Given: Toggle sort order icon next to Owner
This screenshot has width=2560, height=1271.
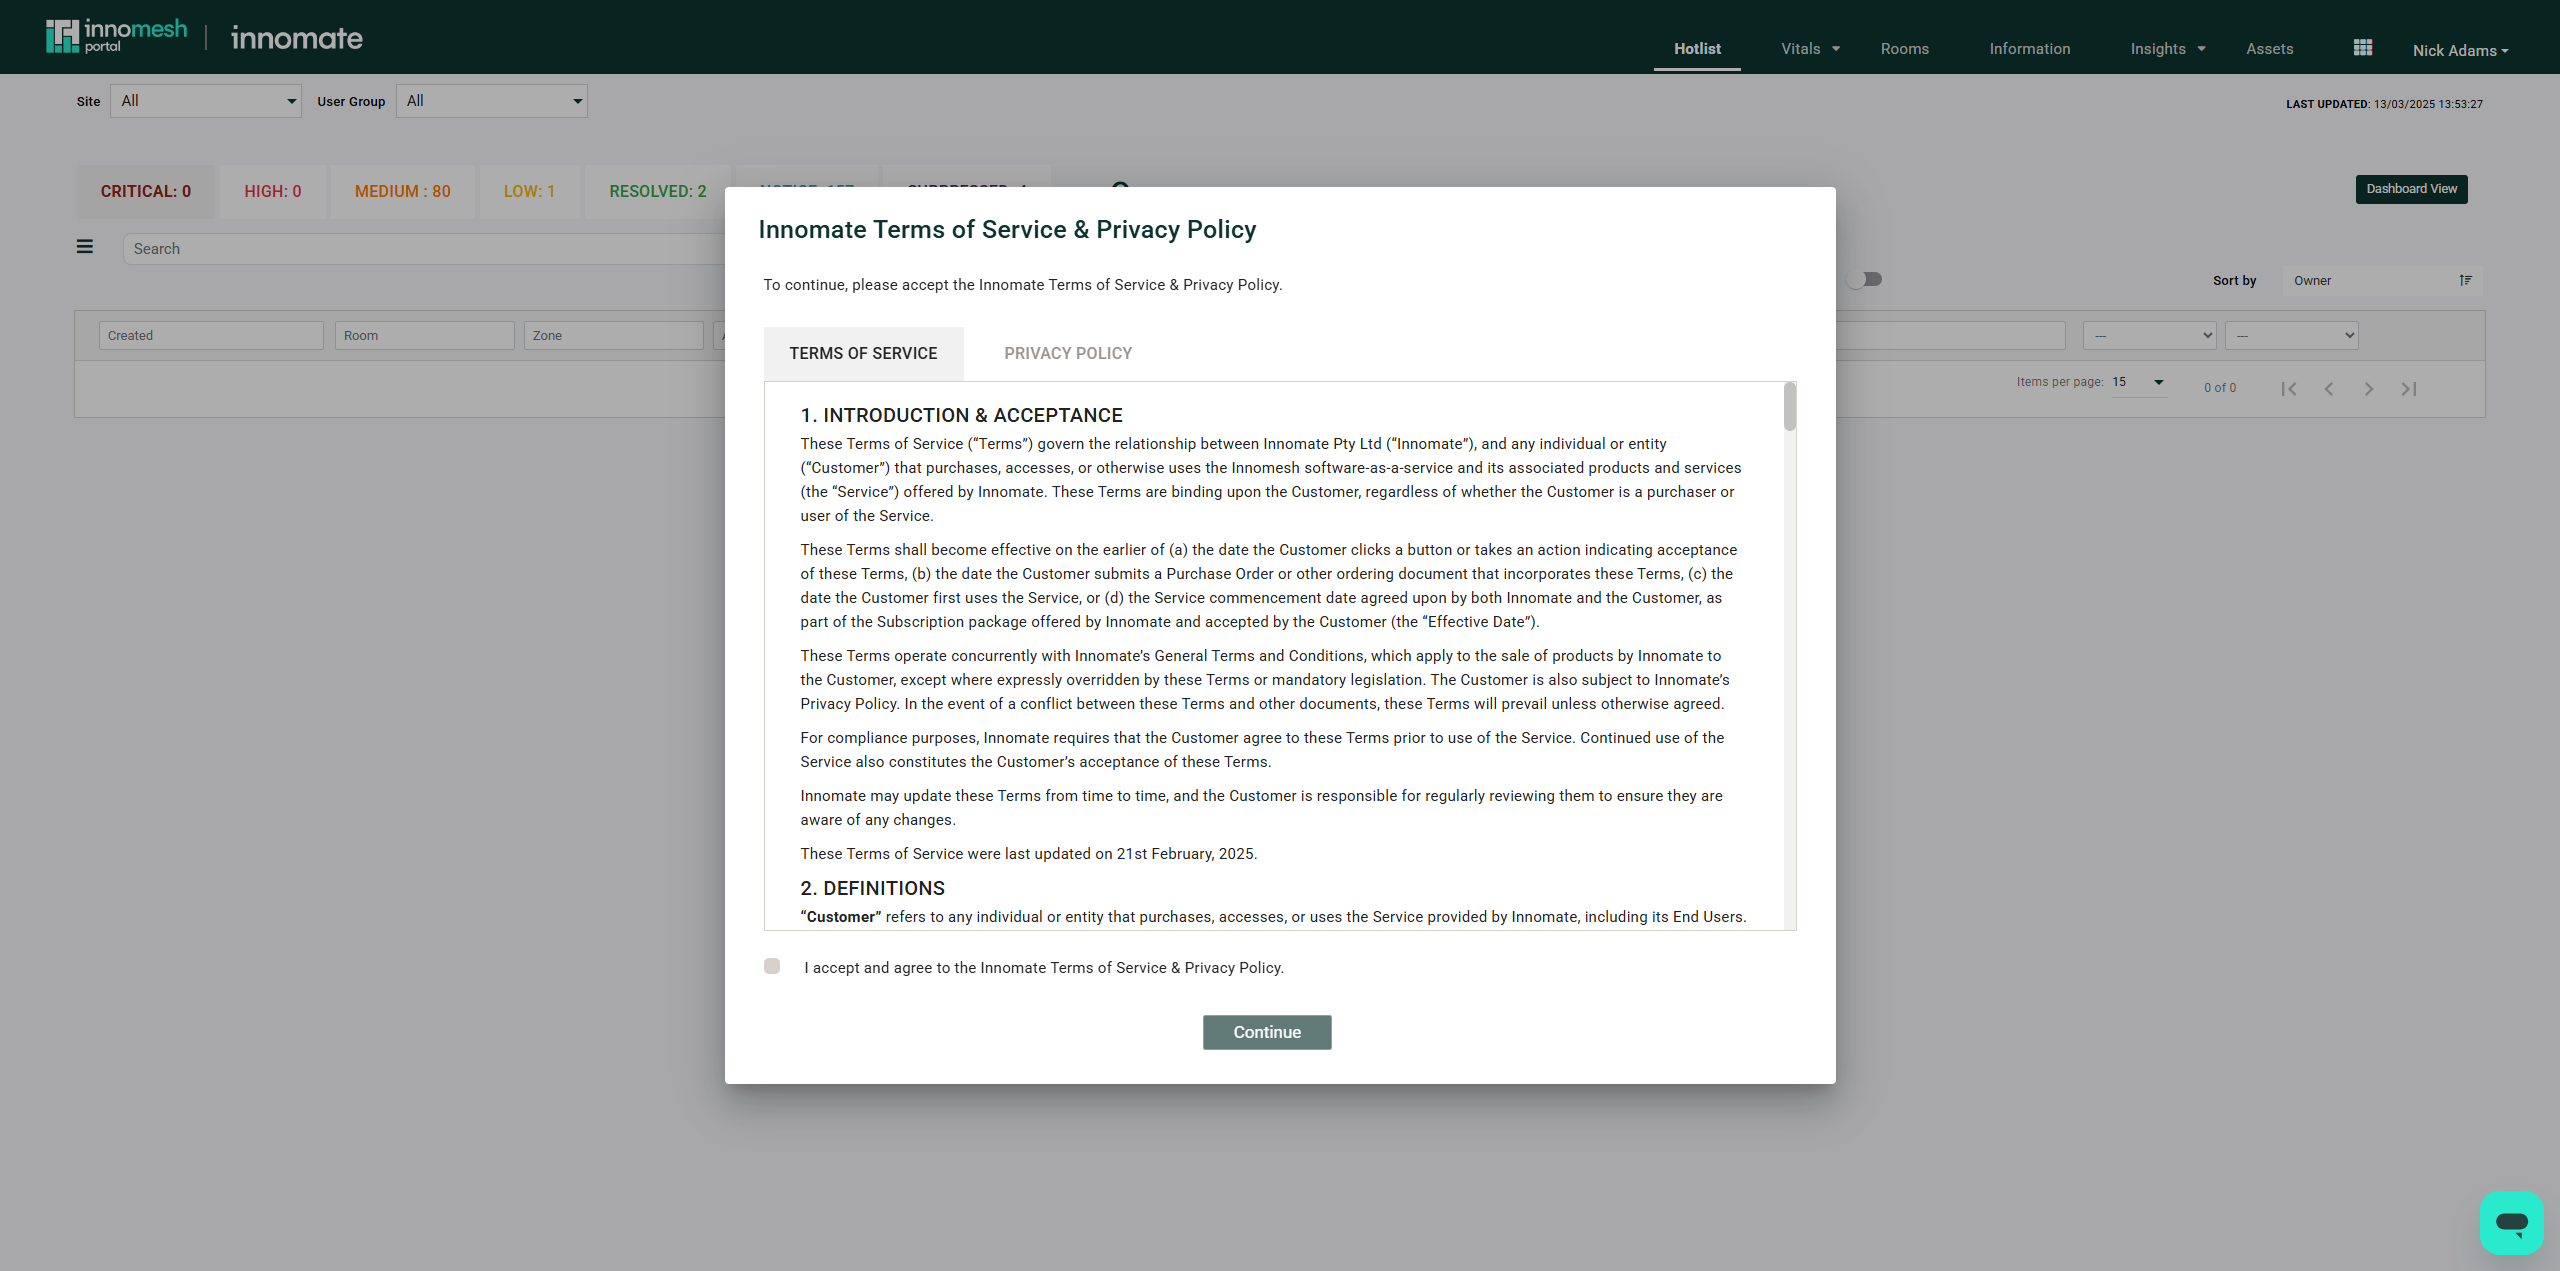Looking at the screenshot, I should 2466,281.
